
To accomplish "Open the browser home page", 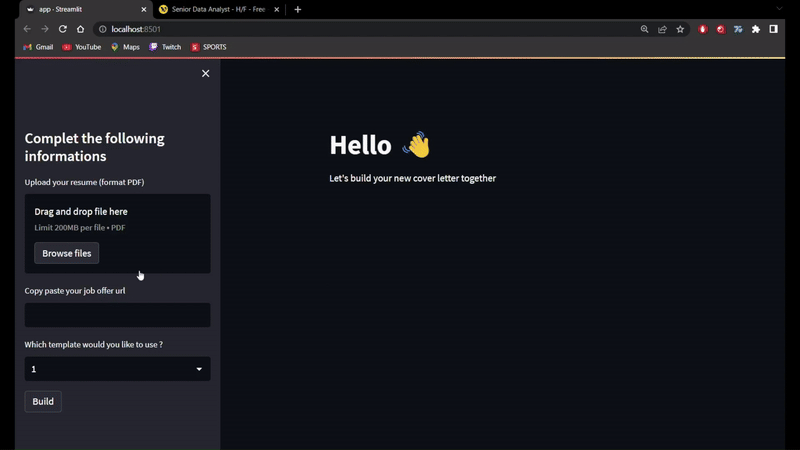I will pyautogui.click(x=81, y=29).
